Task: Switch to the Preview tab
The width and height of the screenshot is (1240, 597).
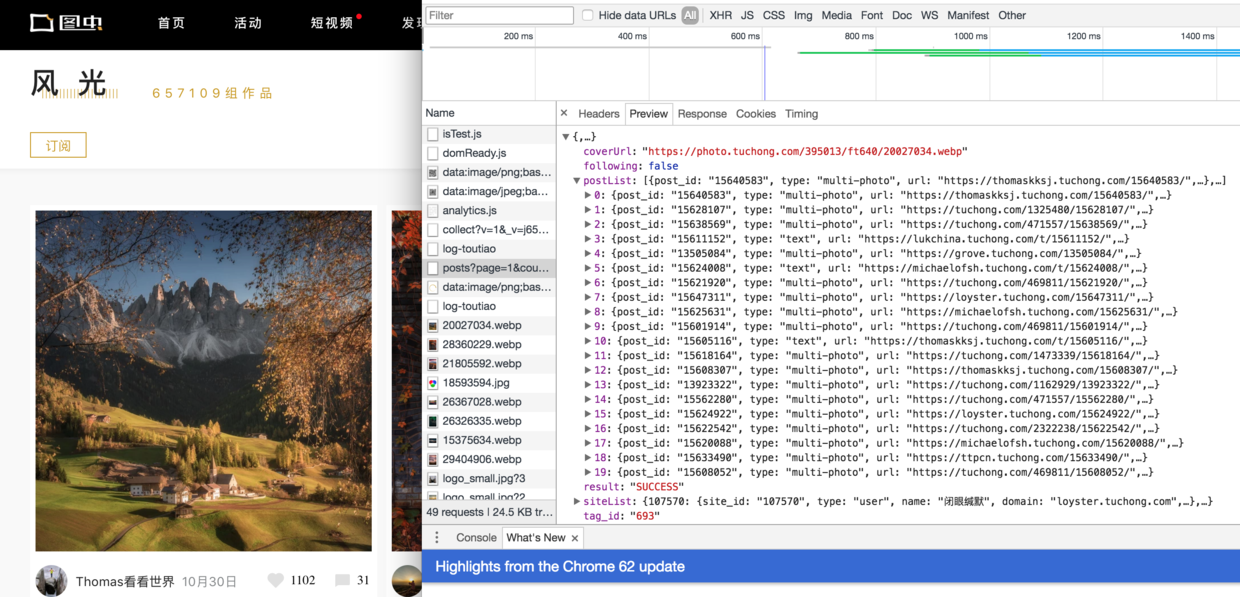Action: (648, 114)
